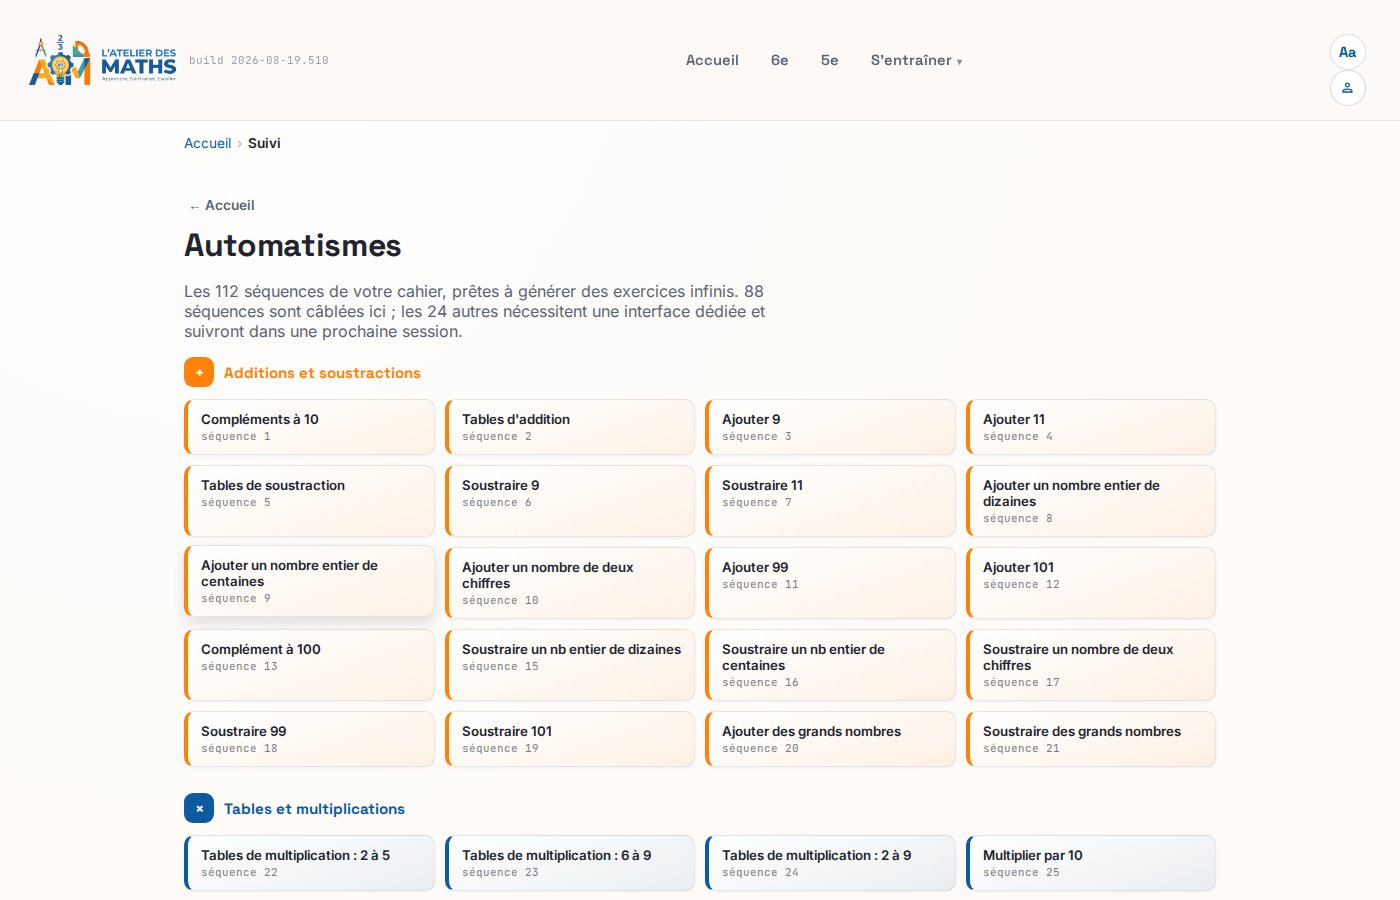The height and width of the screenshot is (900, 1400).
Task: Open the Compléments à 10 card
Action: pos(309,427)
